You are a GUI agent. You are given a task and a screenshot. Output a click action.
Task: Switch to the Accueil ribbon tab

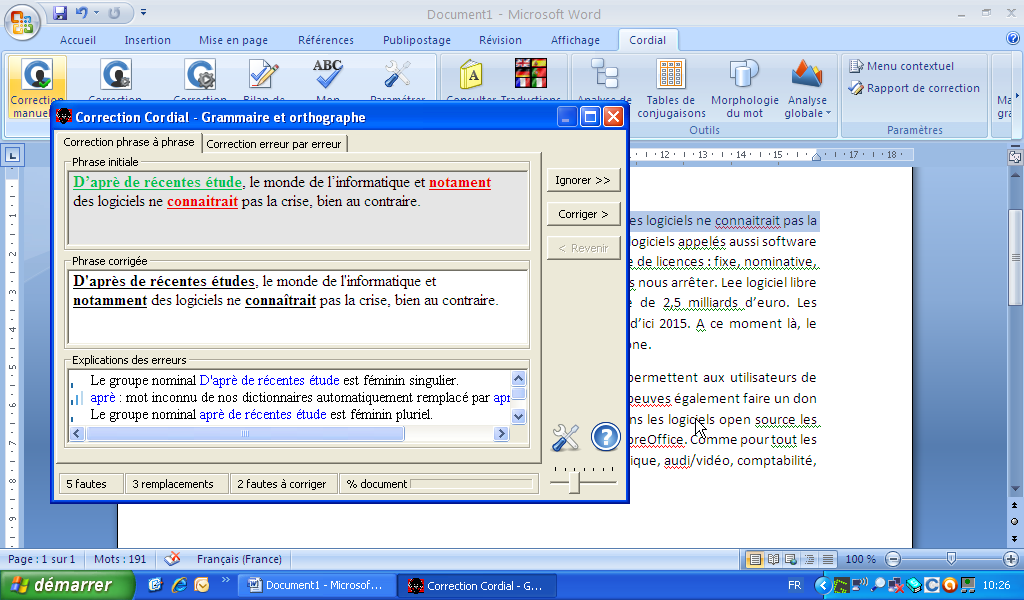pos(78,40)
